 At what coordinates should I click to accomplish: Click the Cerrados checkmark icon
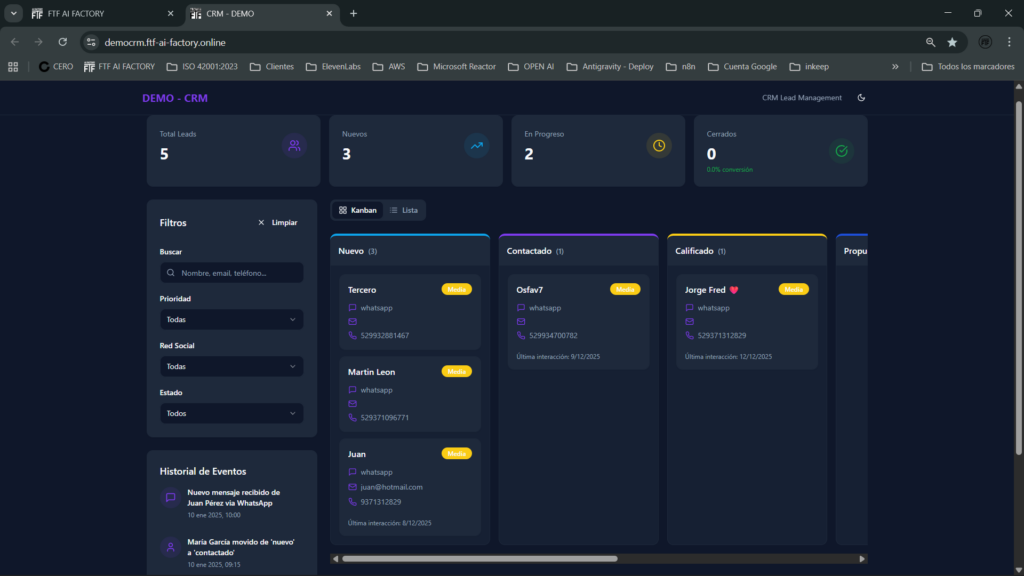click(x=841, y=151)
